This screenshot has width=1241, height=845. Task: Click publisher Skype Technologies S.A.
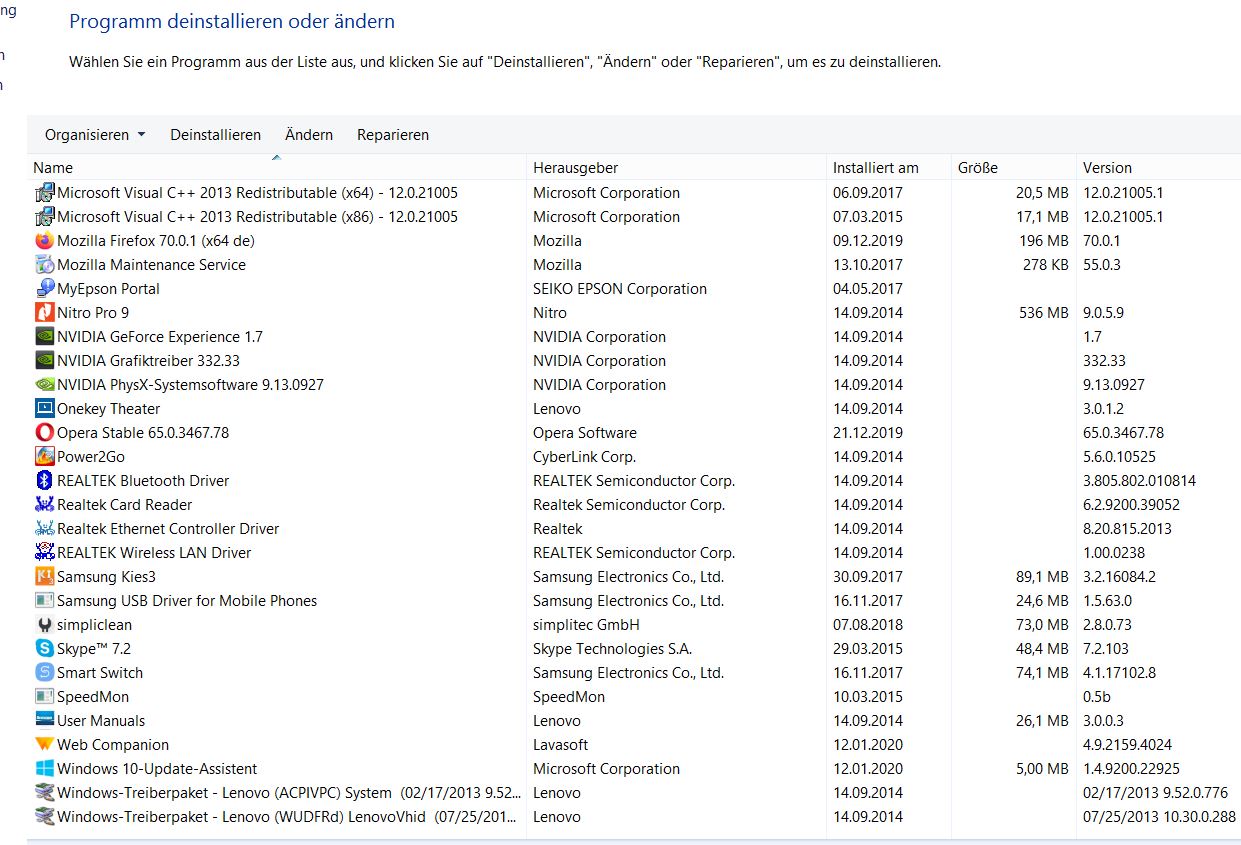[x=612, y=648]
